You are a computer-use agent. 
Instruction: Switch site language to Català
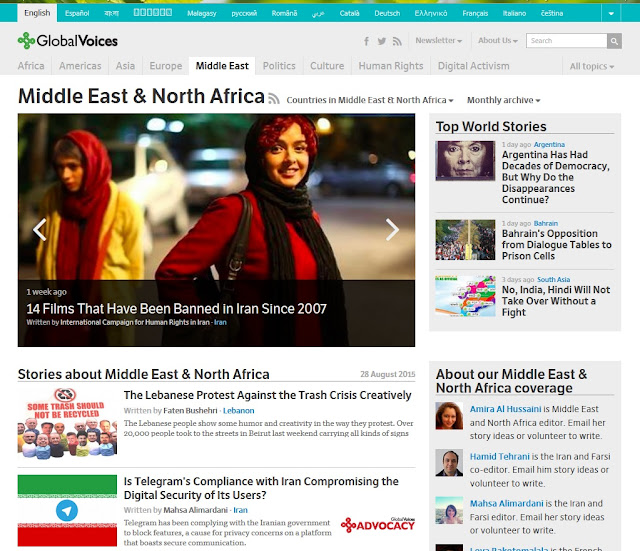tap(349, 13)
